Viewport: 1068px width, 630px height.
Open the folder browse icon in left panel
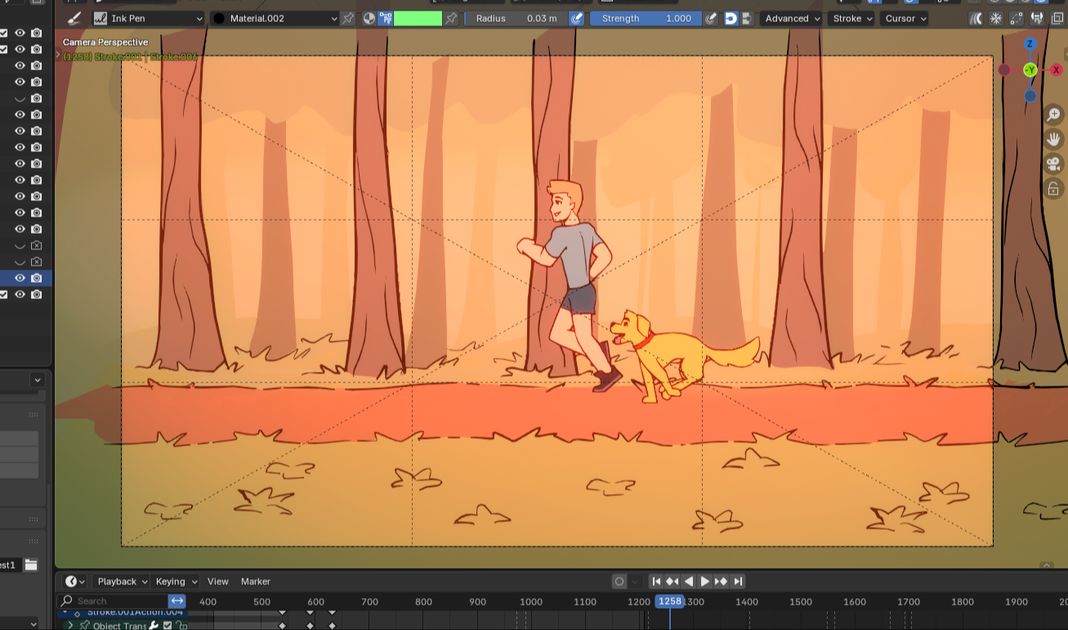coord(31,565)
